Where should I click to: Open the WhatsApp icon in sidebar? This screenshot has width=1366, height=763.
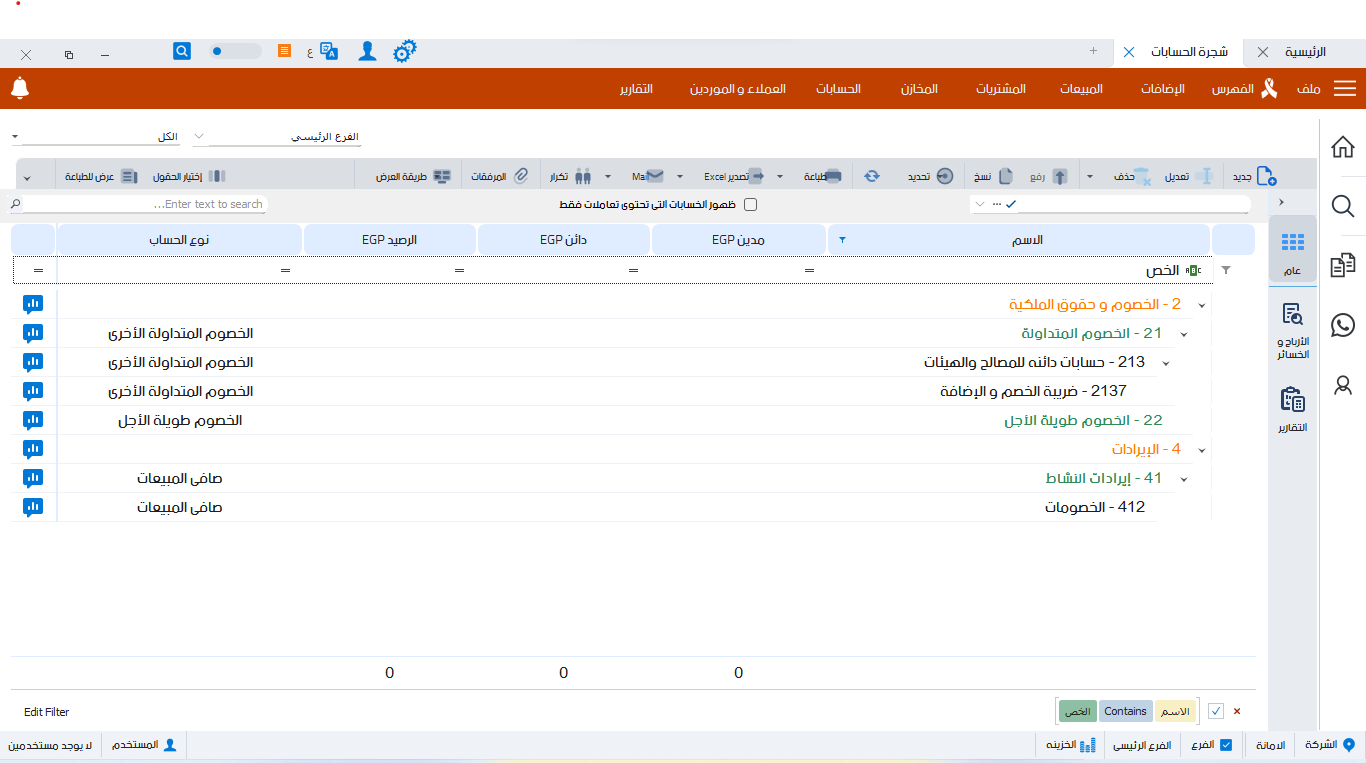(x=1343, y=325)
